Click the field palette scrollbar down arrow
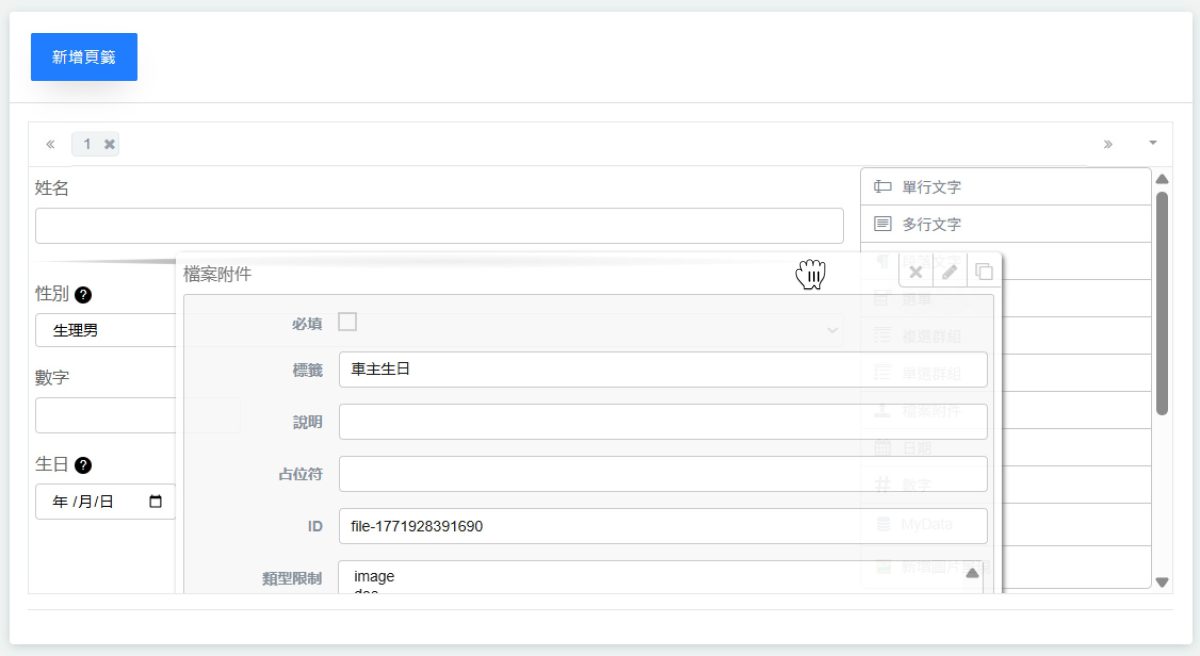 pyautogui.click(x=1161, y=582)
